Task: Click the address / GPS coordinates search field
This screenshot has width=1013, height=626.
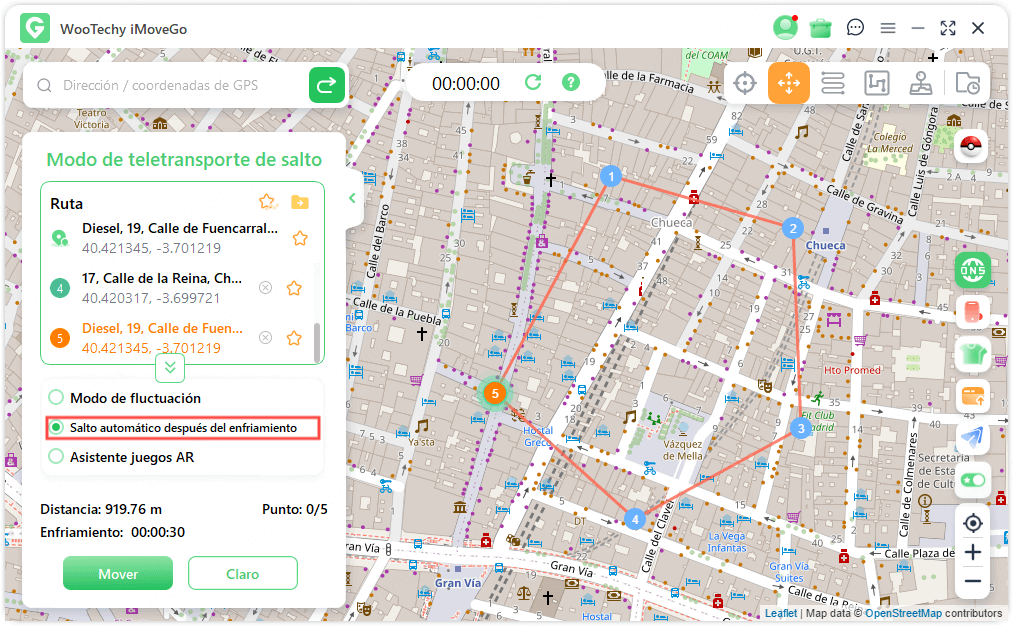Action: coord(170,86)
